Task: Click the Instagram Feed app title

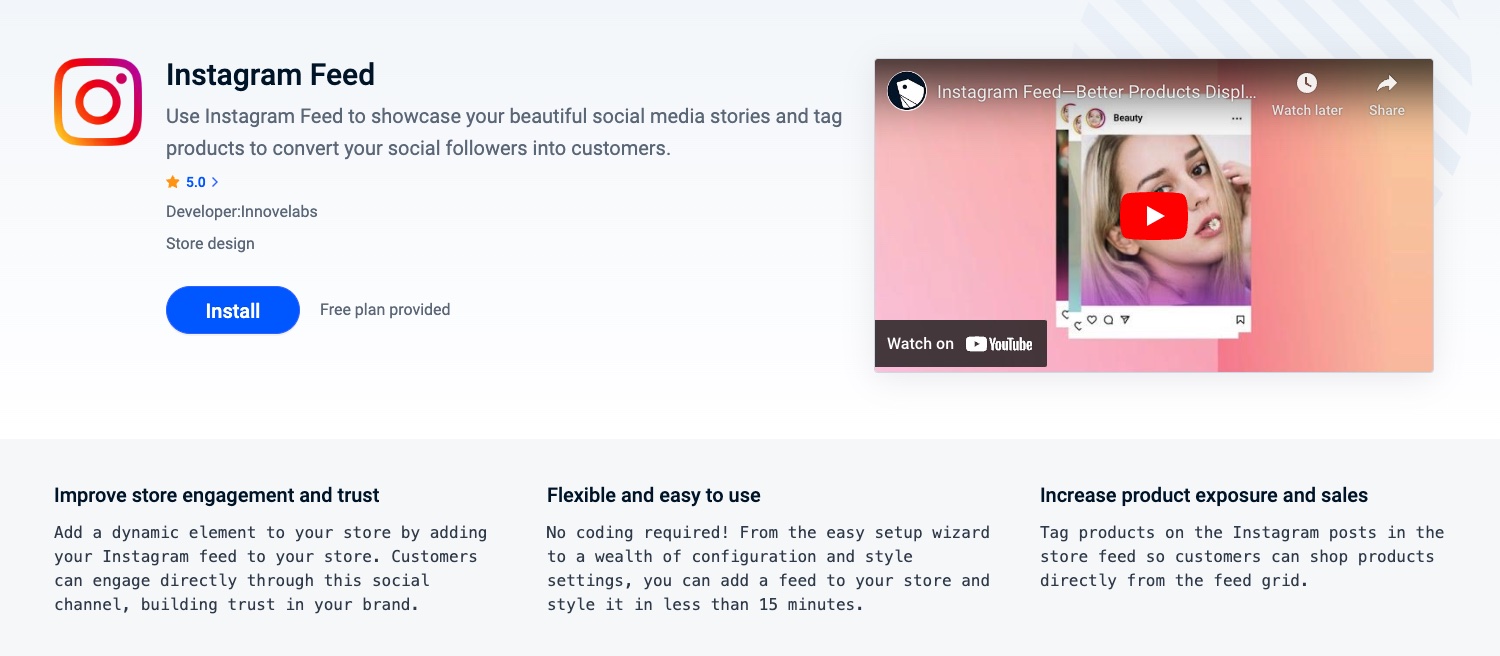Action: point(270,75)
